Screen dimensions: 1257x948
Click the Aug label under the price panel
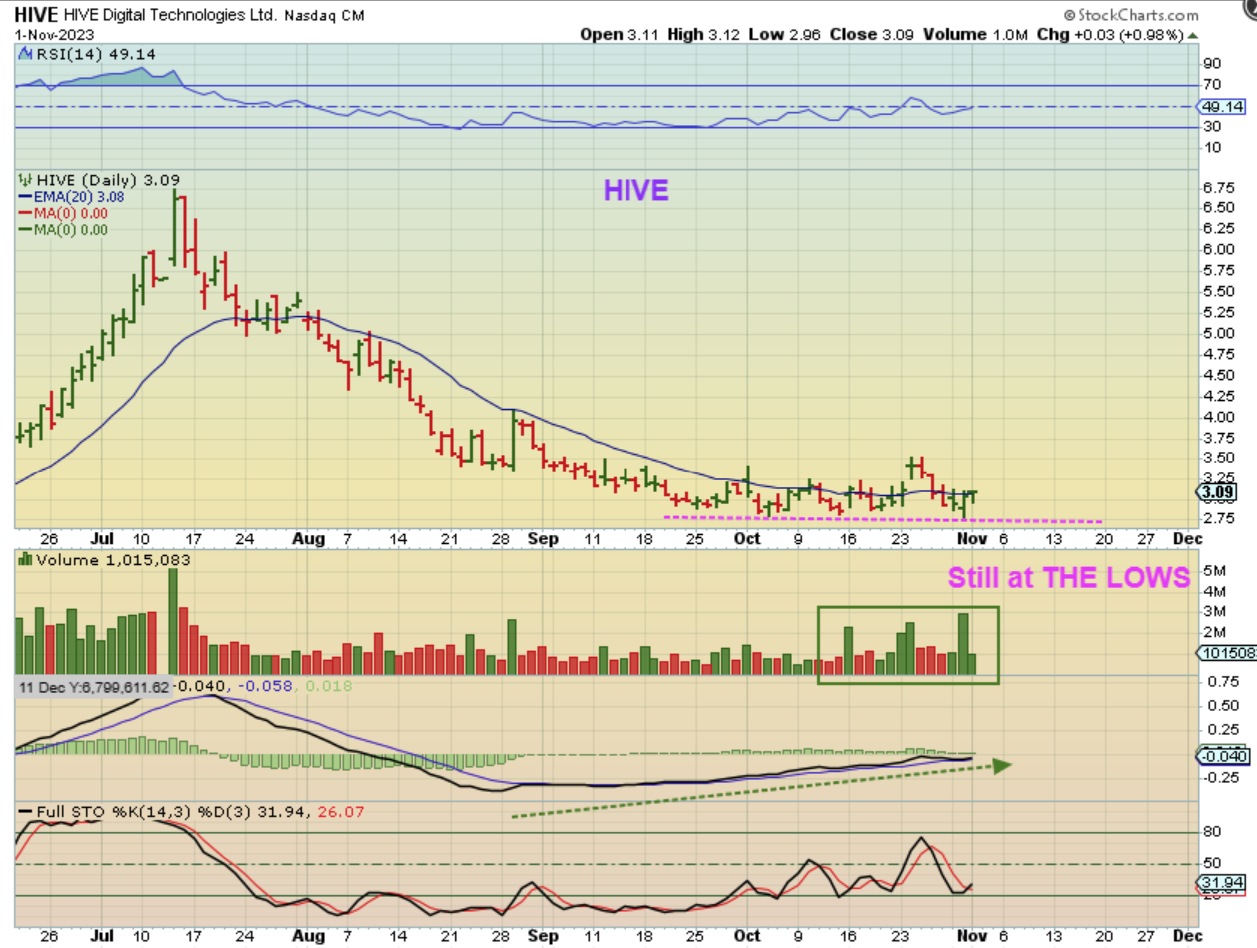point(310,538)
